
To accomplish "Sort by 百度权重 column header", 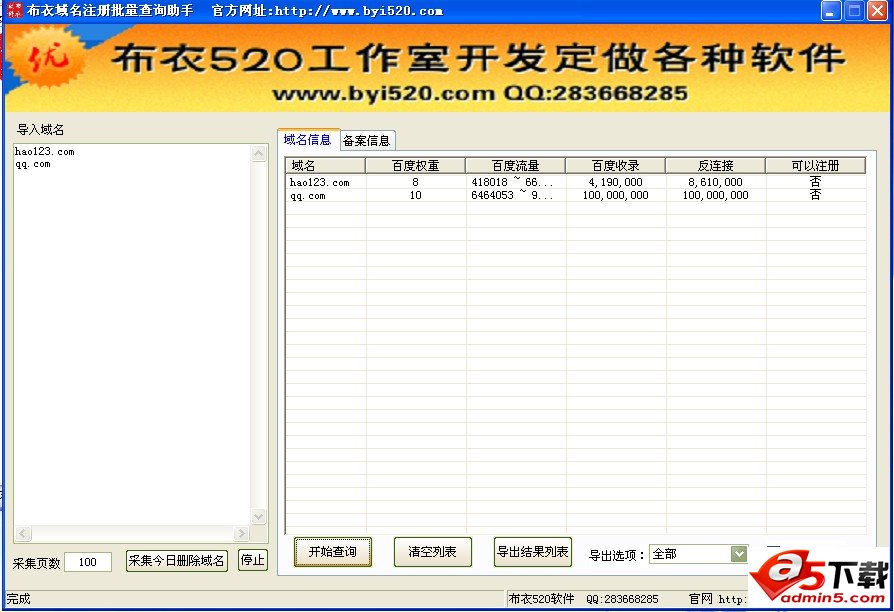I will click(x=415, y=166).
